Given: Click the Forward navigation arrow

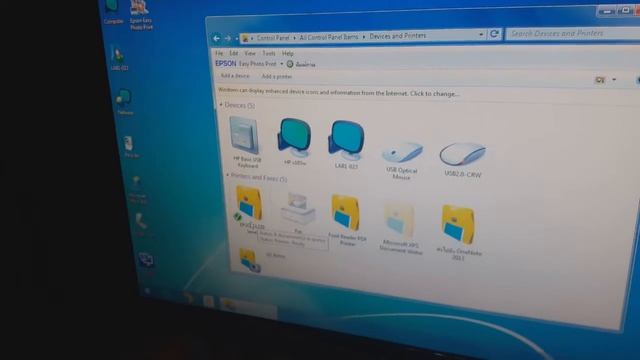Looking at the screenshot, I should pos(228,38).
